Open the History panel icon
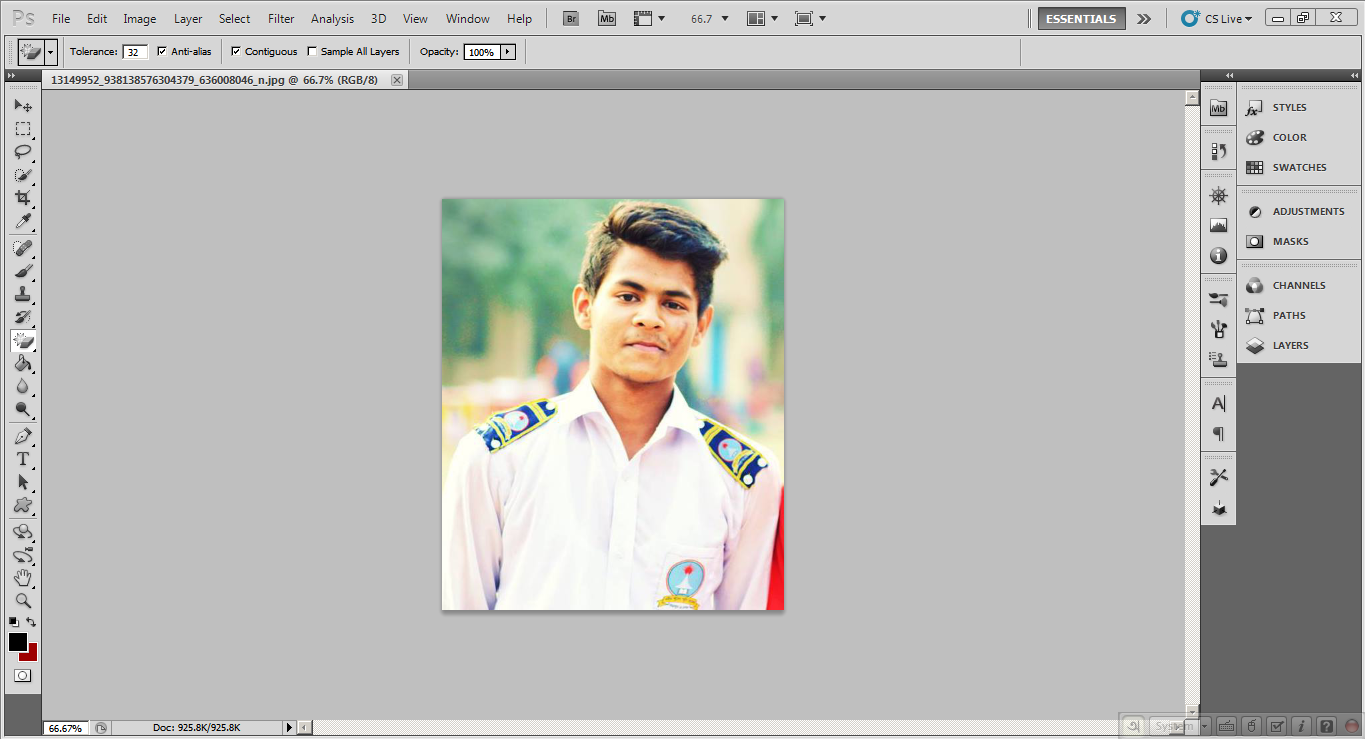 1218,151
